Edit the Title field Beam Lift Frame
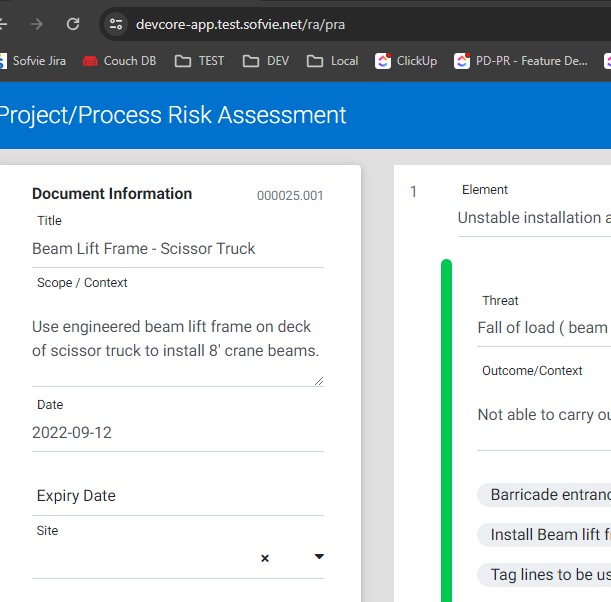 178,249
